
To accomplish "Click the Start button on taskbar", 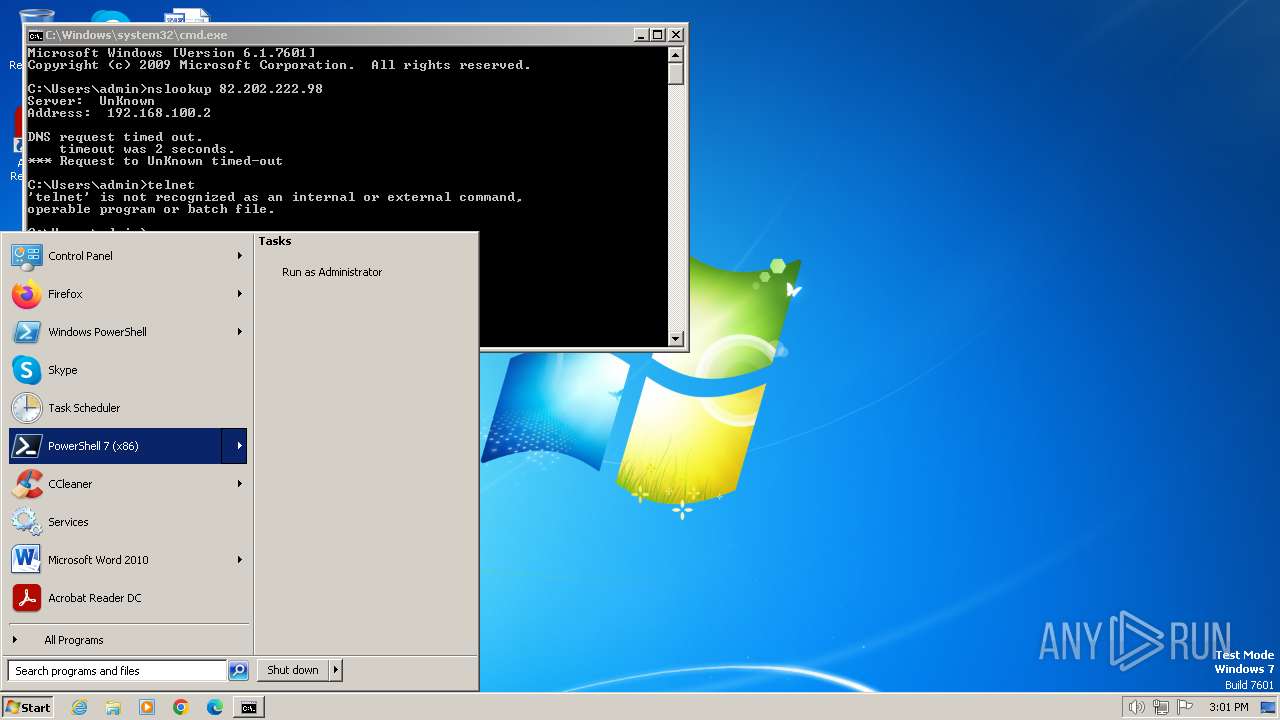I will [x=28, y=707].
